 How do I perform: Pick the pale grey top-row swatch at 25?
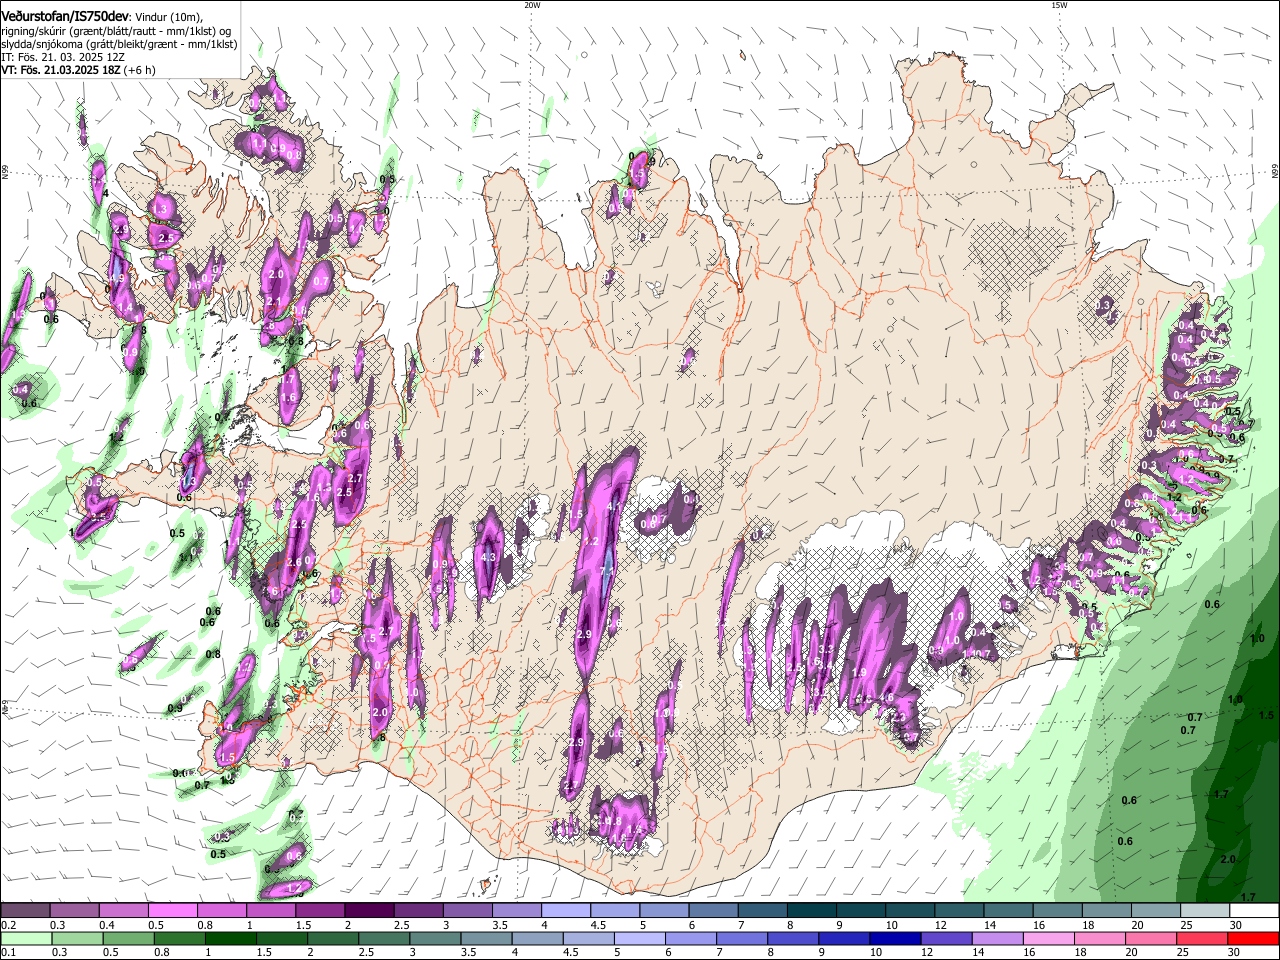pos(1204,911)
